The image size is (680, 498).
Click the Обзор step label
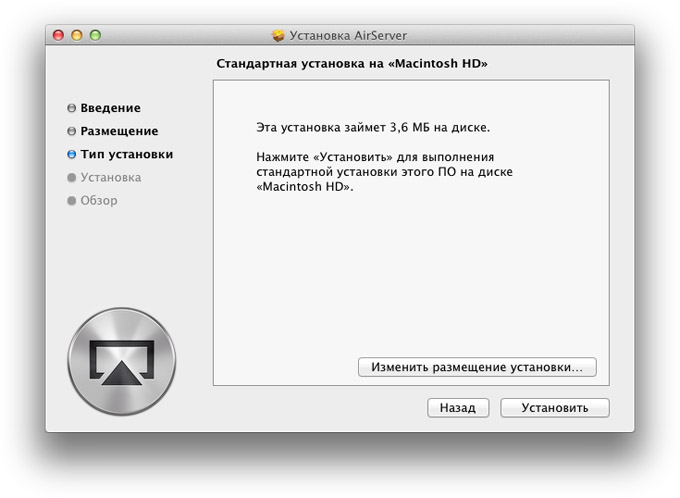(99, 200)
